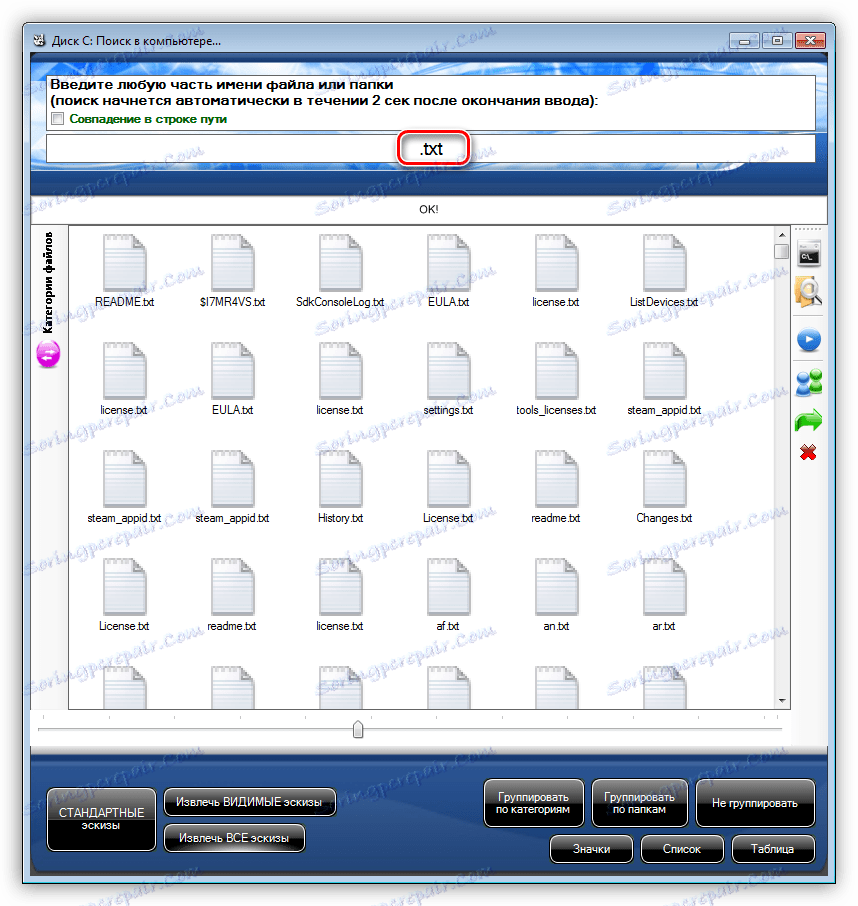Select the ar.txt file icon
858x906 pixels.
pyautogui.click(x=664, y=587)
